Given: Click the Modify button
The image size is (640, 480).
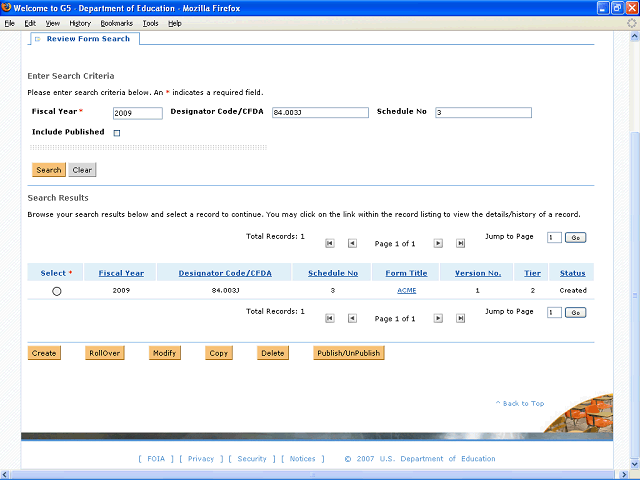Looking at the screenshot, I should [164, 353].
